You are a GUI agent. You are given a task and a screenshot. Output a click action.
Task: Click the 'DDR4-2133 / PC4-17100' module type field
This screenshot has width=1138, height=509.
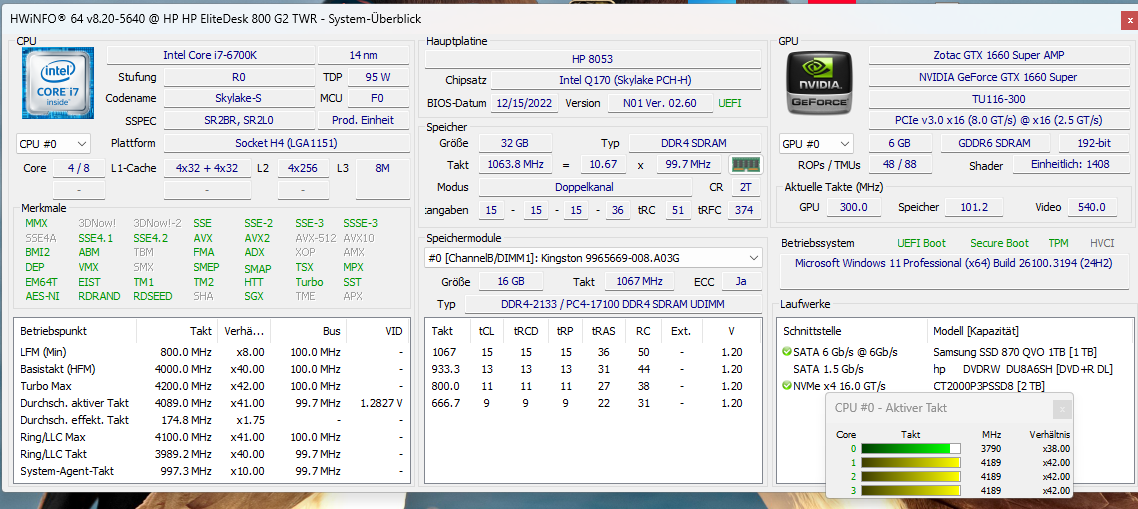[x=613, y=304]
